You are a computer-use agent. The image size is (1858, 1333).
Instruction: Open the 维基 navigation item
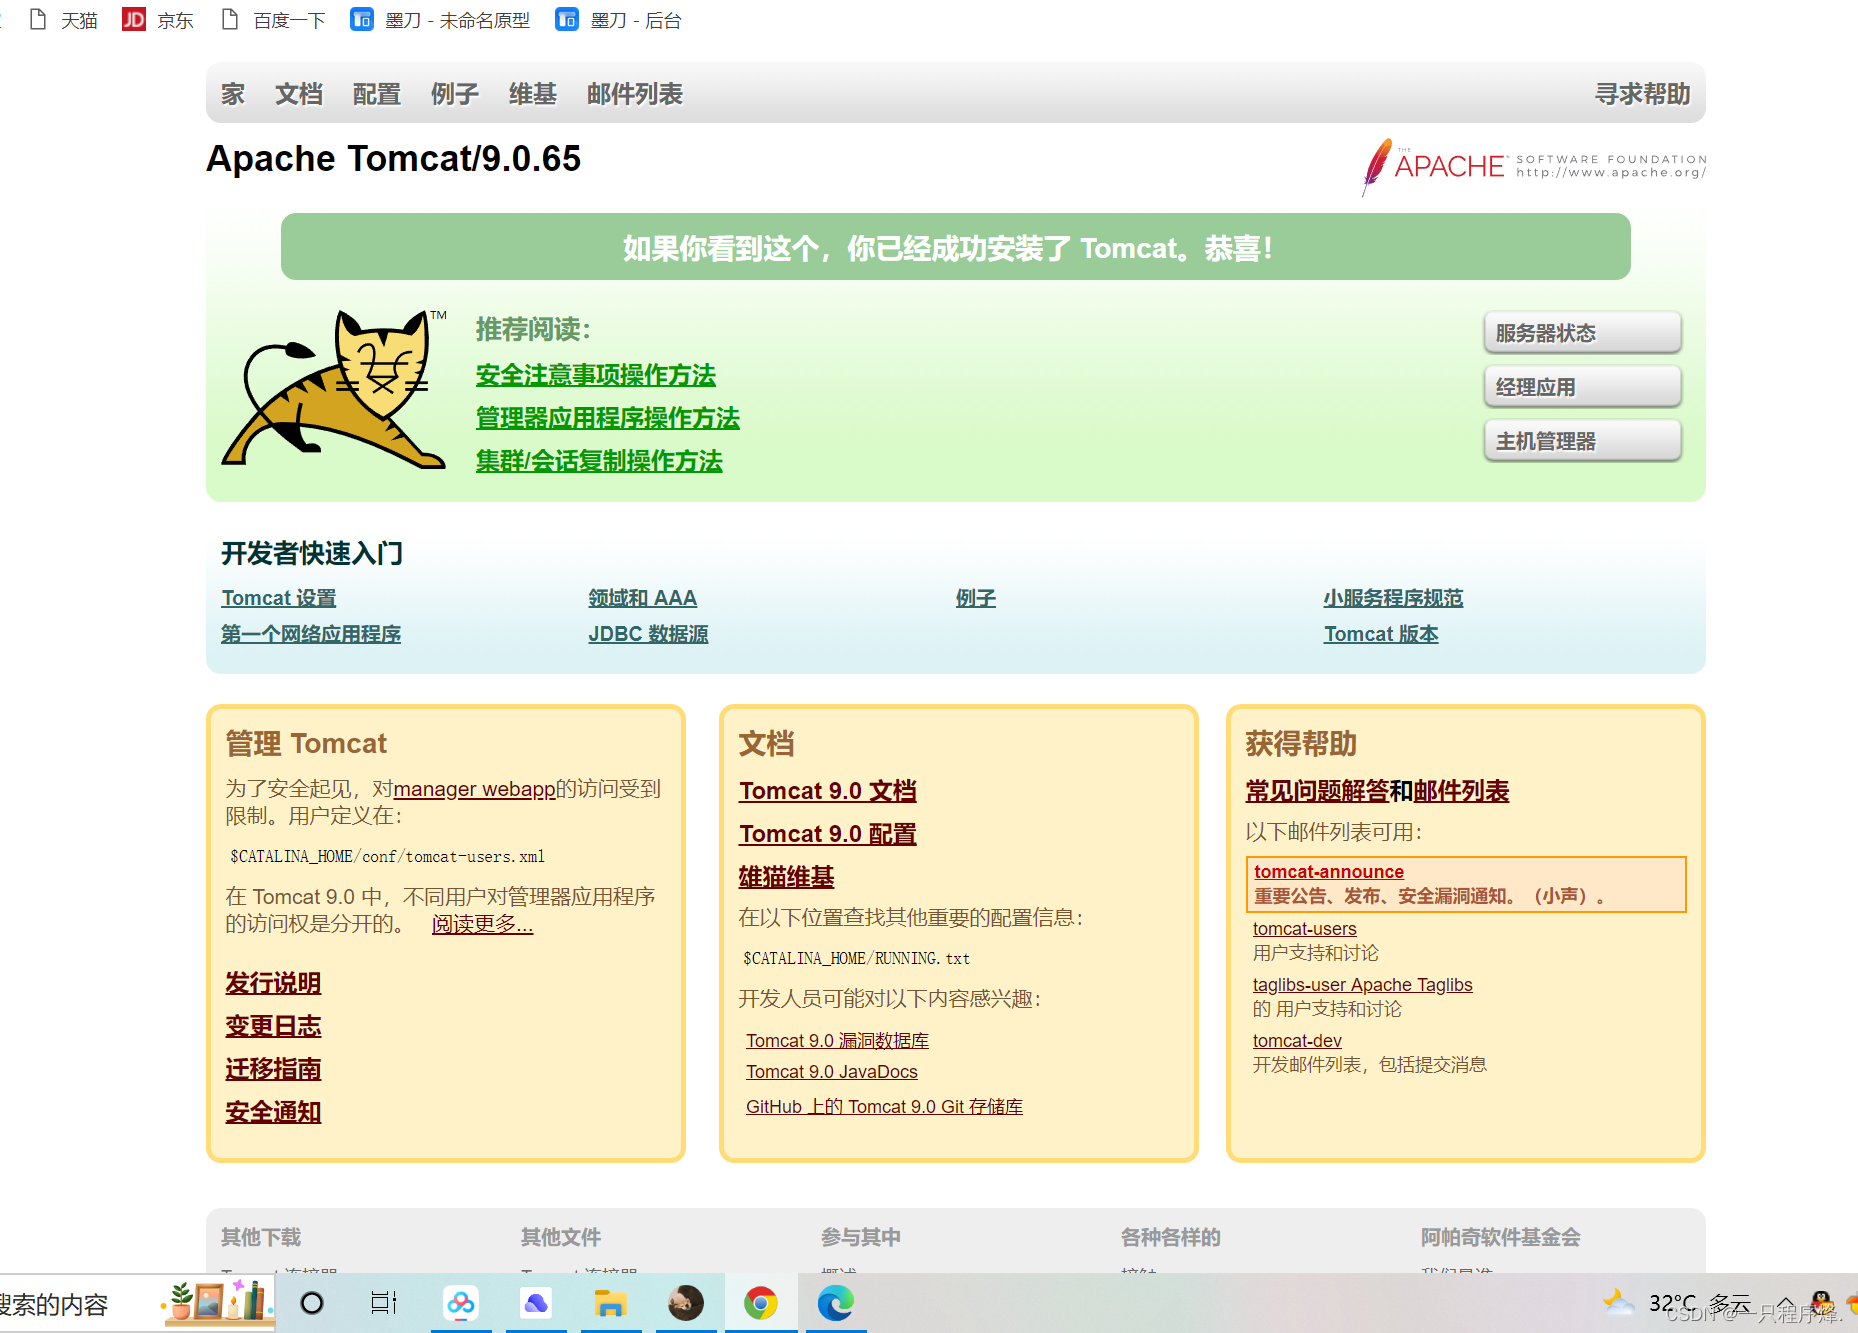click(x=533, y=94)
